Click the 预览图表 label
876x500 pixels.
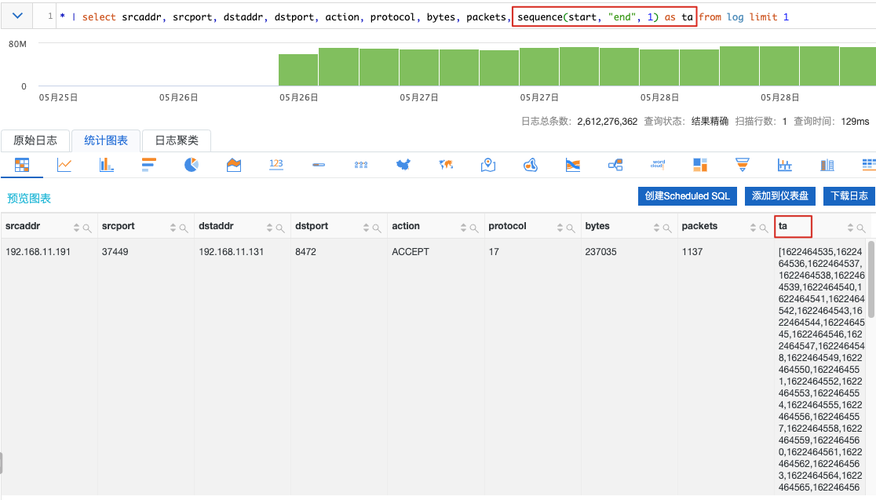[29, 198]
